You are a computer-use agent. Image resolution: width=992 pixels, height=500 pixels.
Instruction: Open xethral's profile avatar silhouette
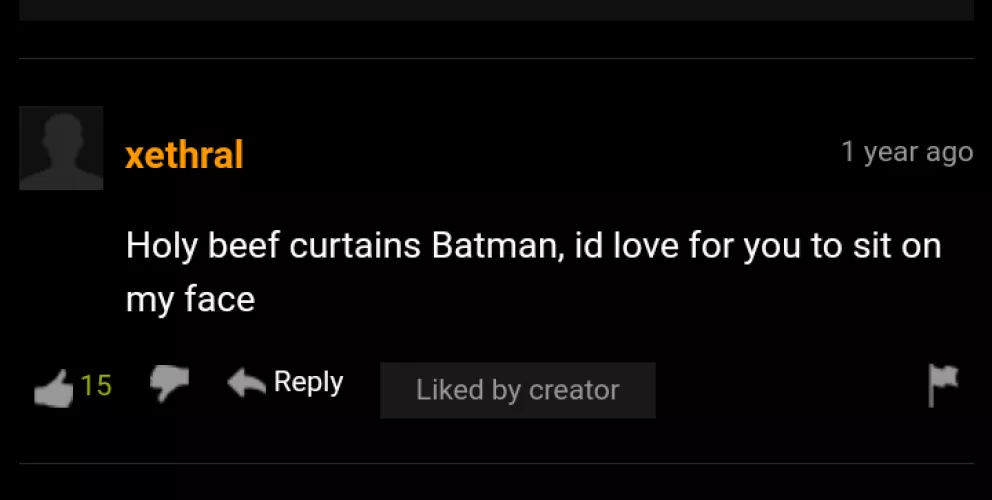61,148
